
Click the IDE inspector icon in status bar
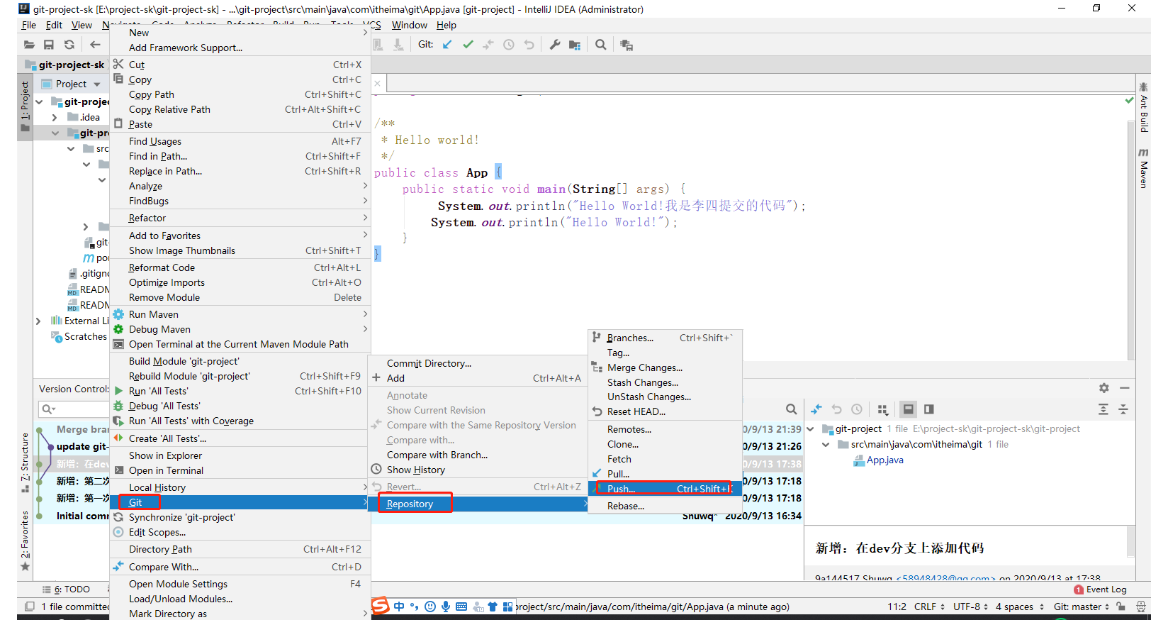[1140, 607]
